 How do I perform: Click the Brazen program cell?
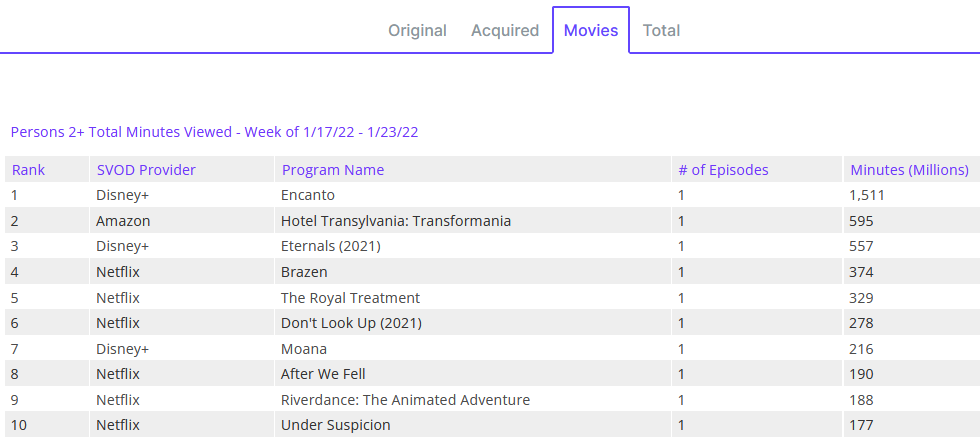304,272
